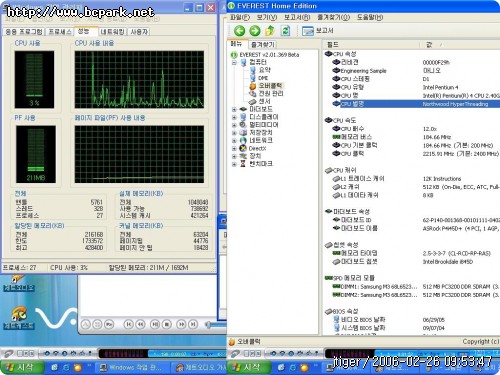This screenshot has width=500, height=375.
Task: Select the DIMM2: Samsung M3 68L6523 row
Action: click(x=415, y=295)
